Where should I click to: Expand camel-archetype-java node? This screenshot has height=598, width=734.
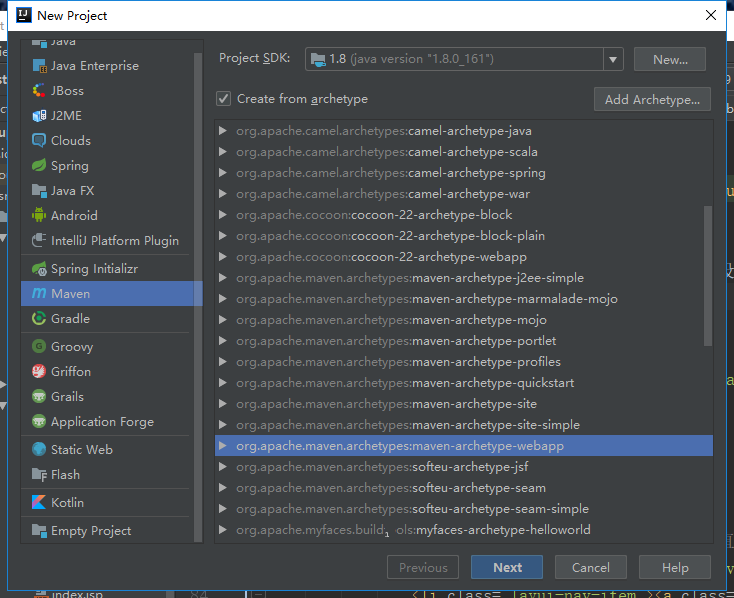click(223, 131)
